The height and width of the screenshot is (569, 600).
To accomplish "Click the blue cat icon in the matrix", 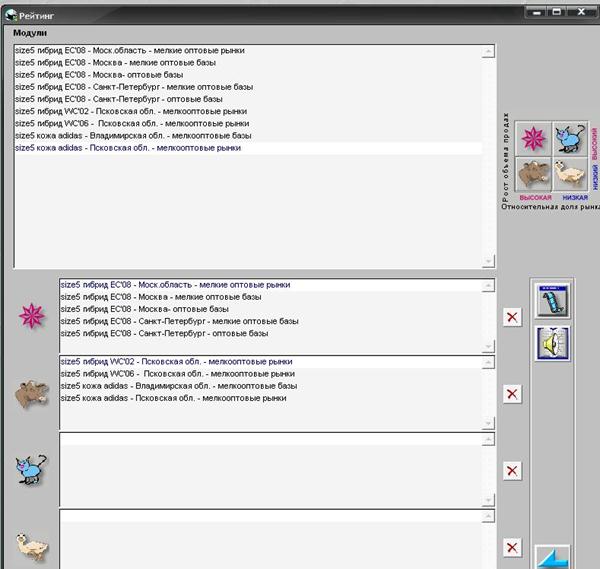I will (x=570, y=139).
